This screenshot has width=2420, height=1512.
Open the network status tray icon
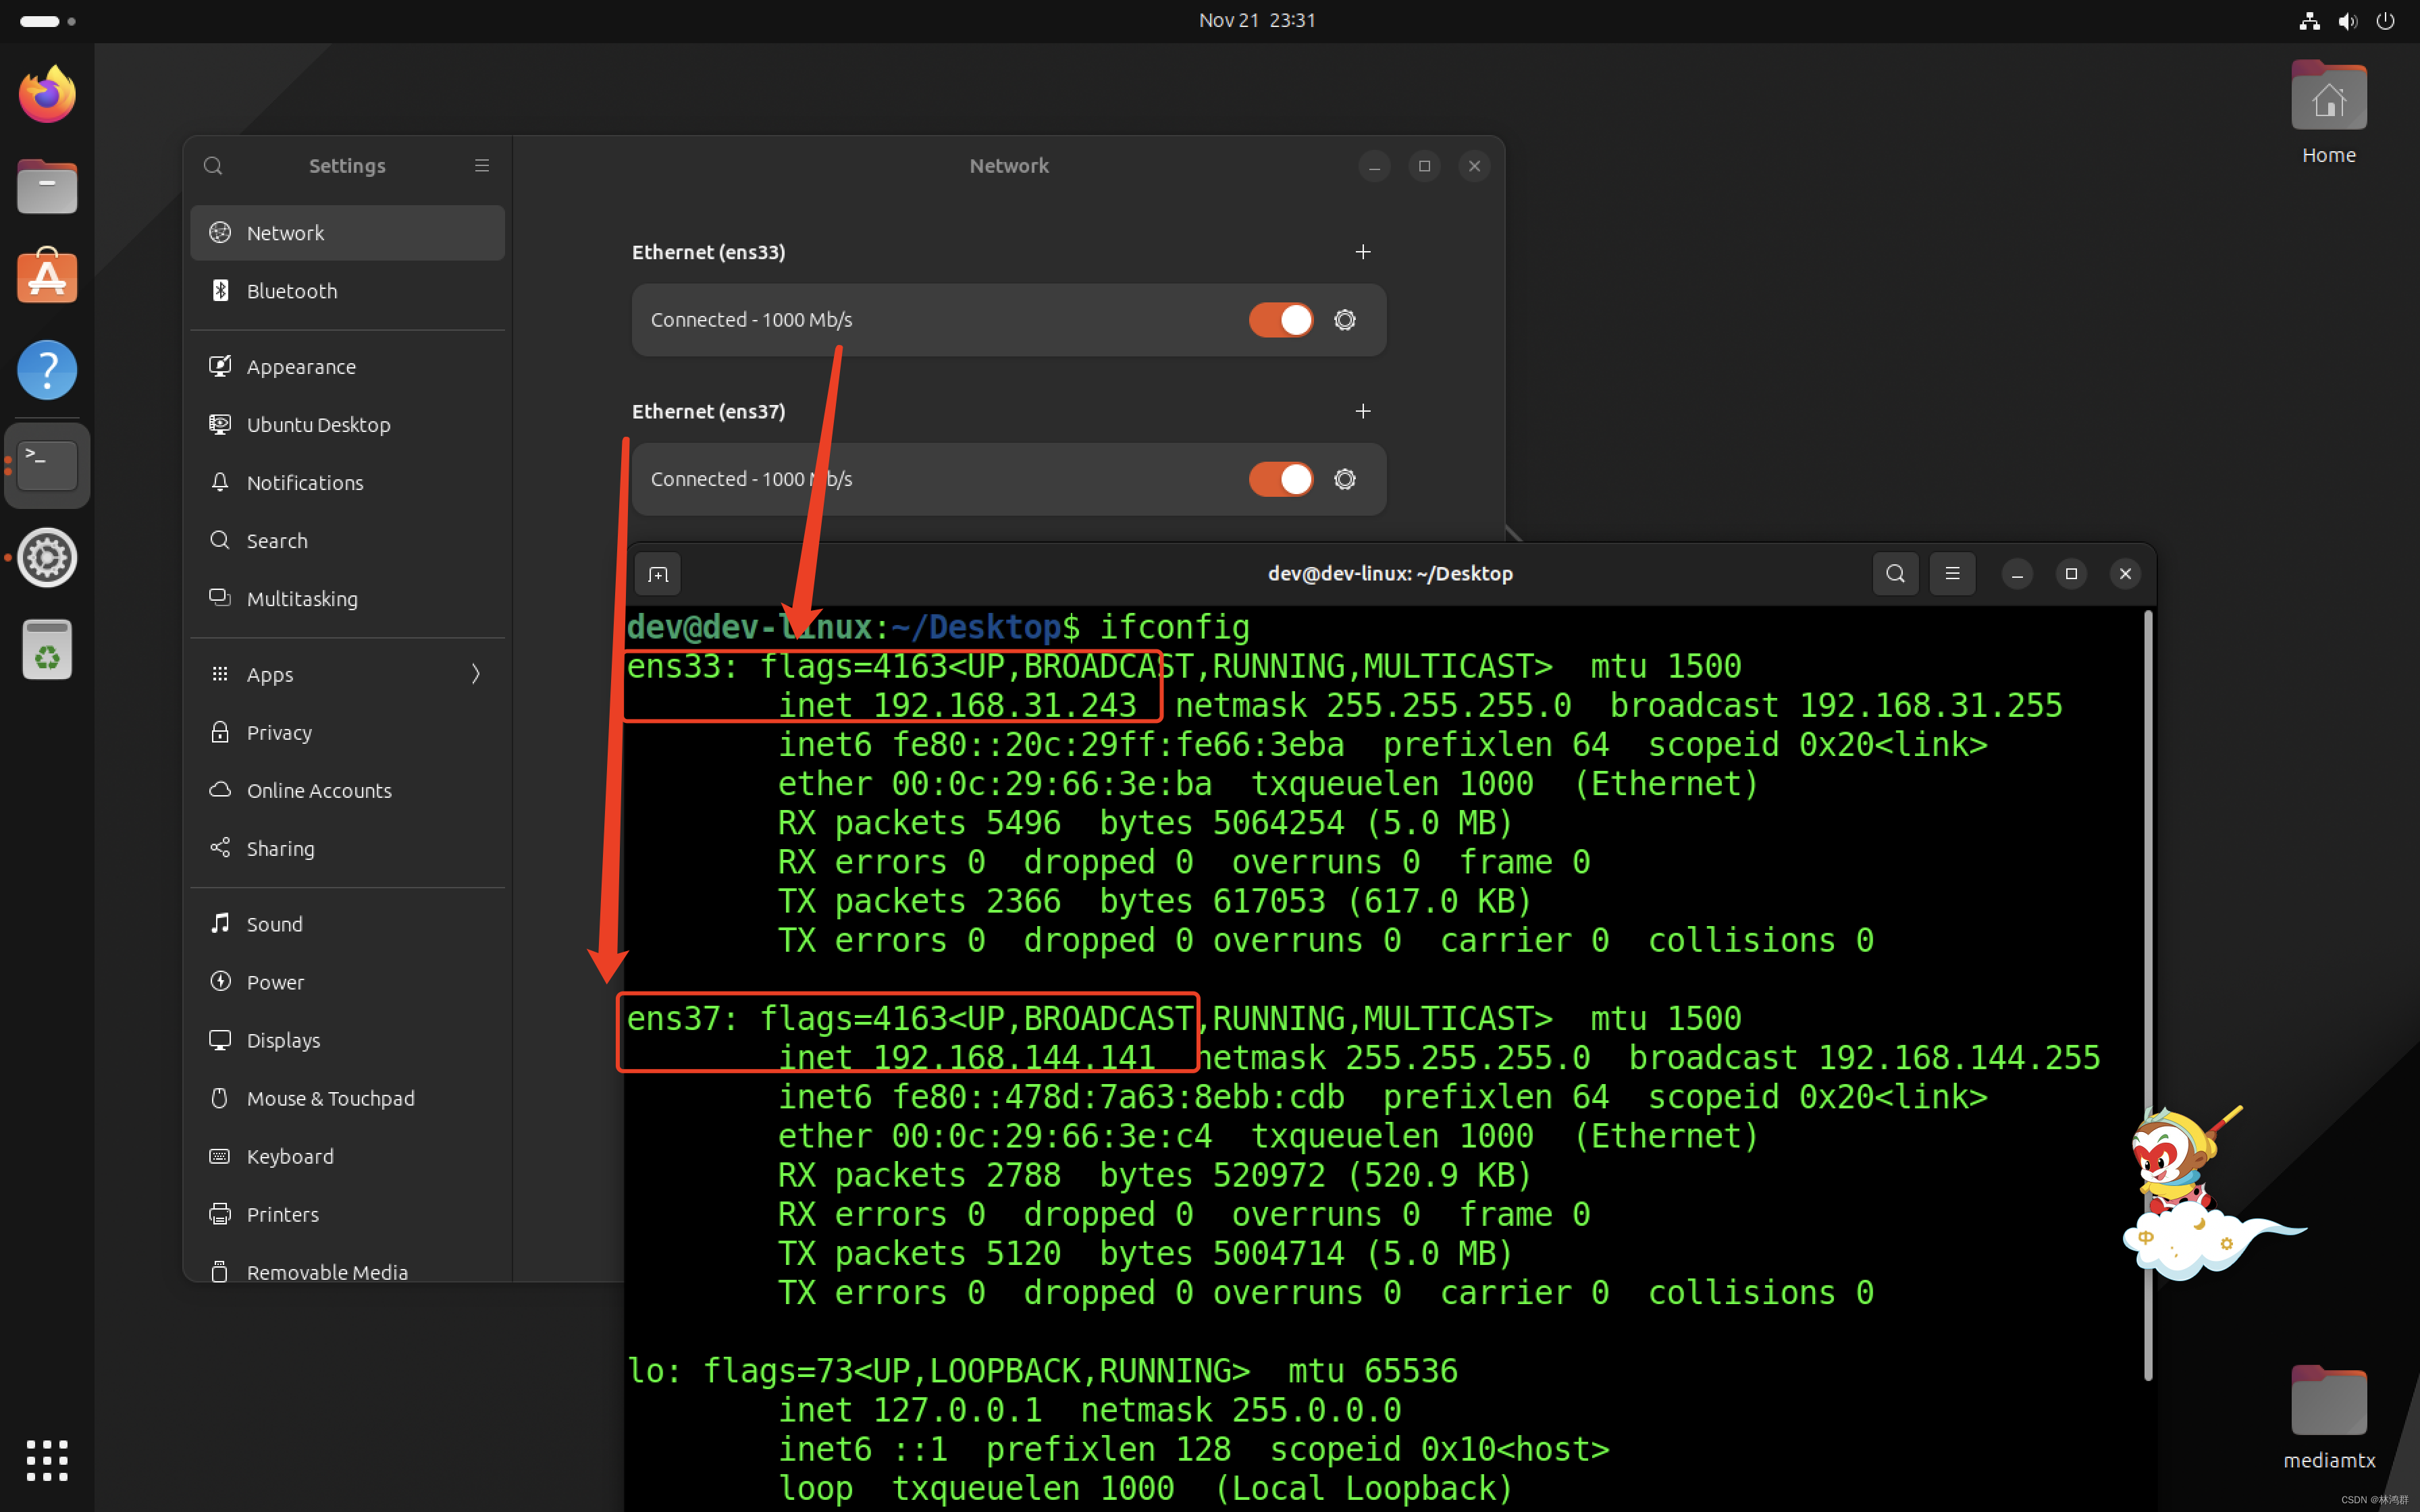(2309, 21)
